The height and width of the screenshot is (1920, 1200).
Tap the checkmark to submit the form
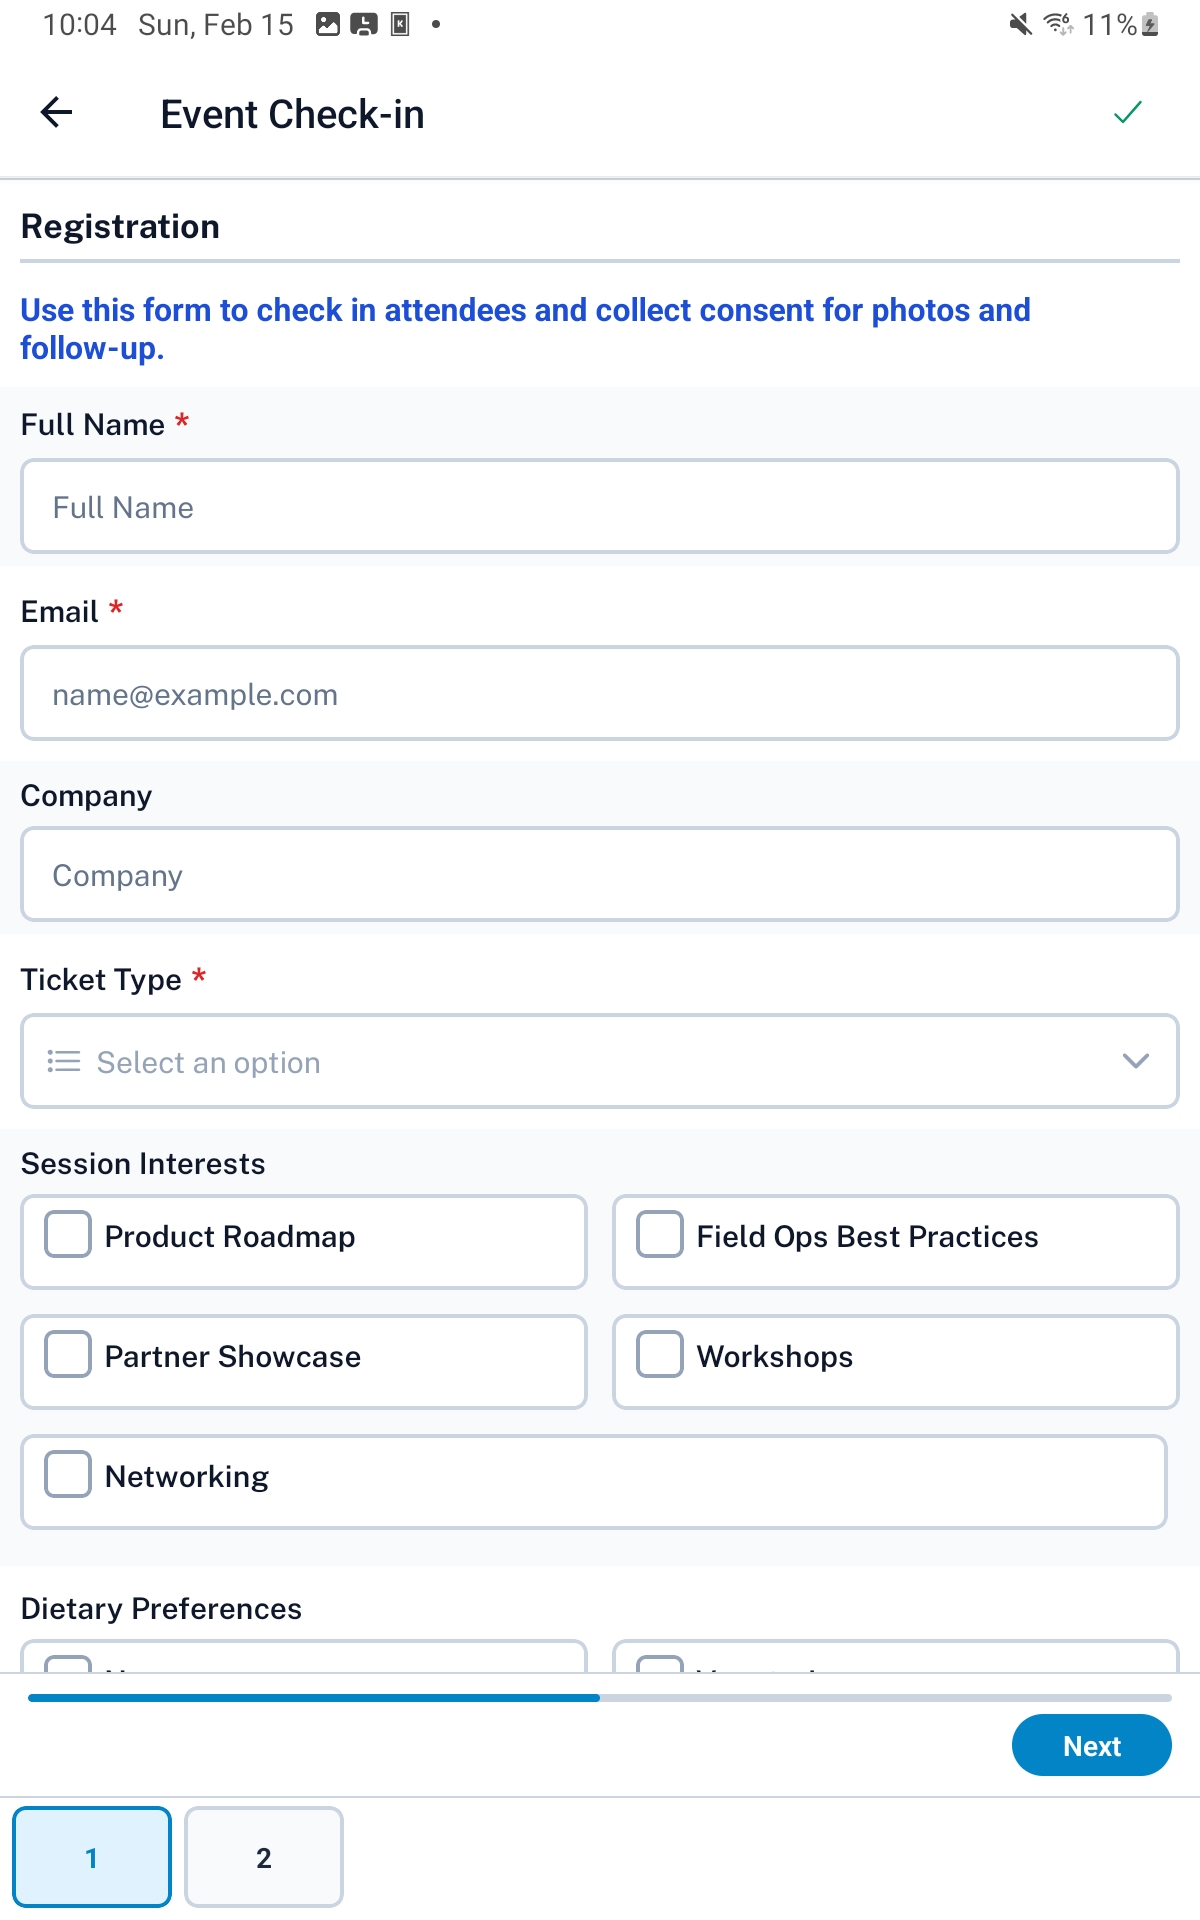[x=1128, y=112]
